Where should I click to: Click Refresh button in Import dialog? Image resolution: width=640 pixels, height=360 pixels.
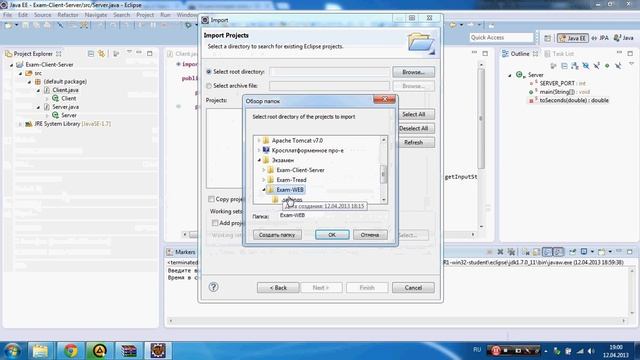coord(413,142)
